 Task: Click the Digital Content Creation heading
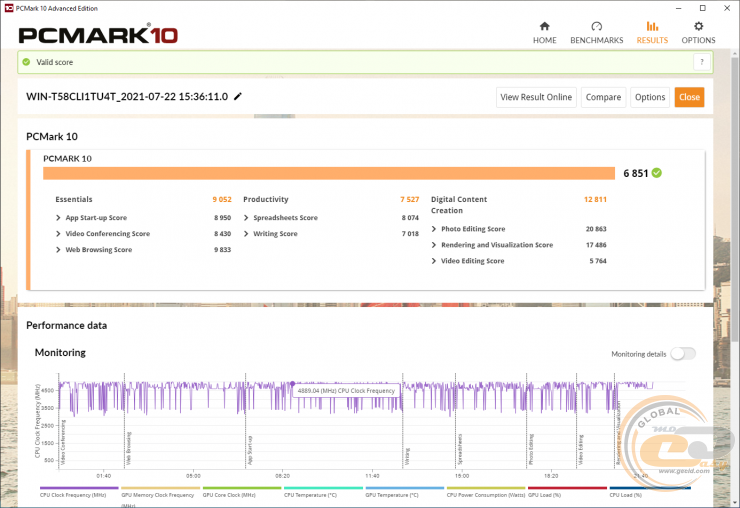(459, 205)
